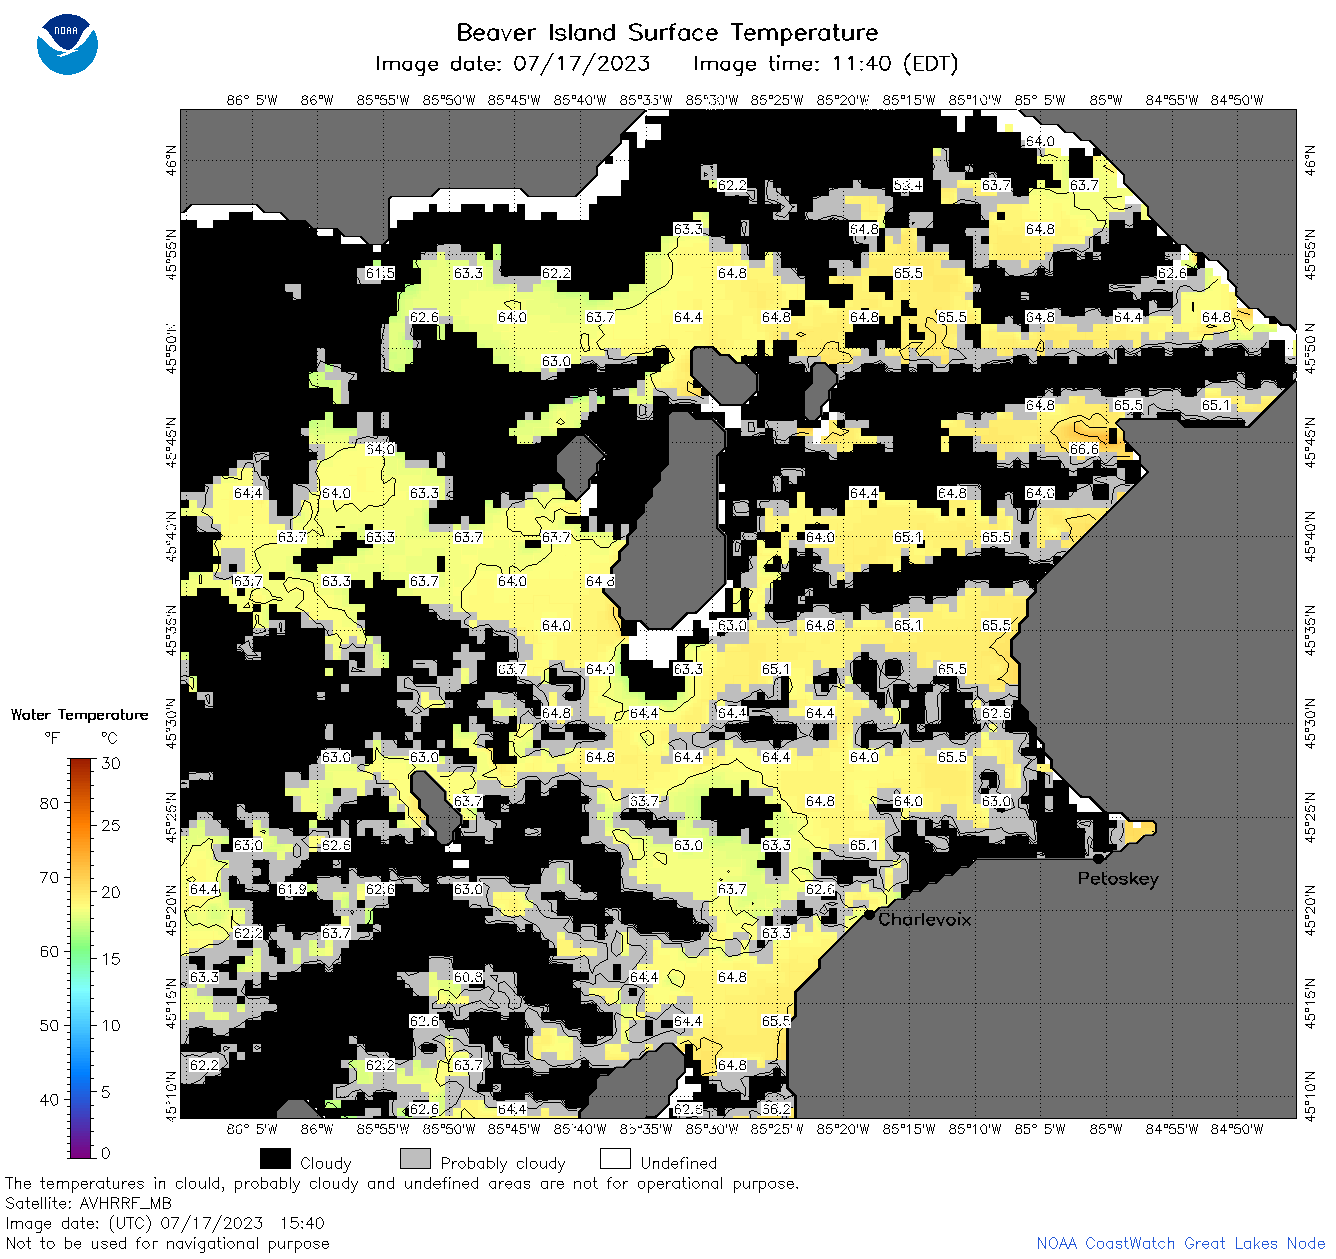1336x1259 pixels.
Task: Click the Charlevoix city name label
Action: point(925,919)
